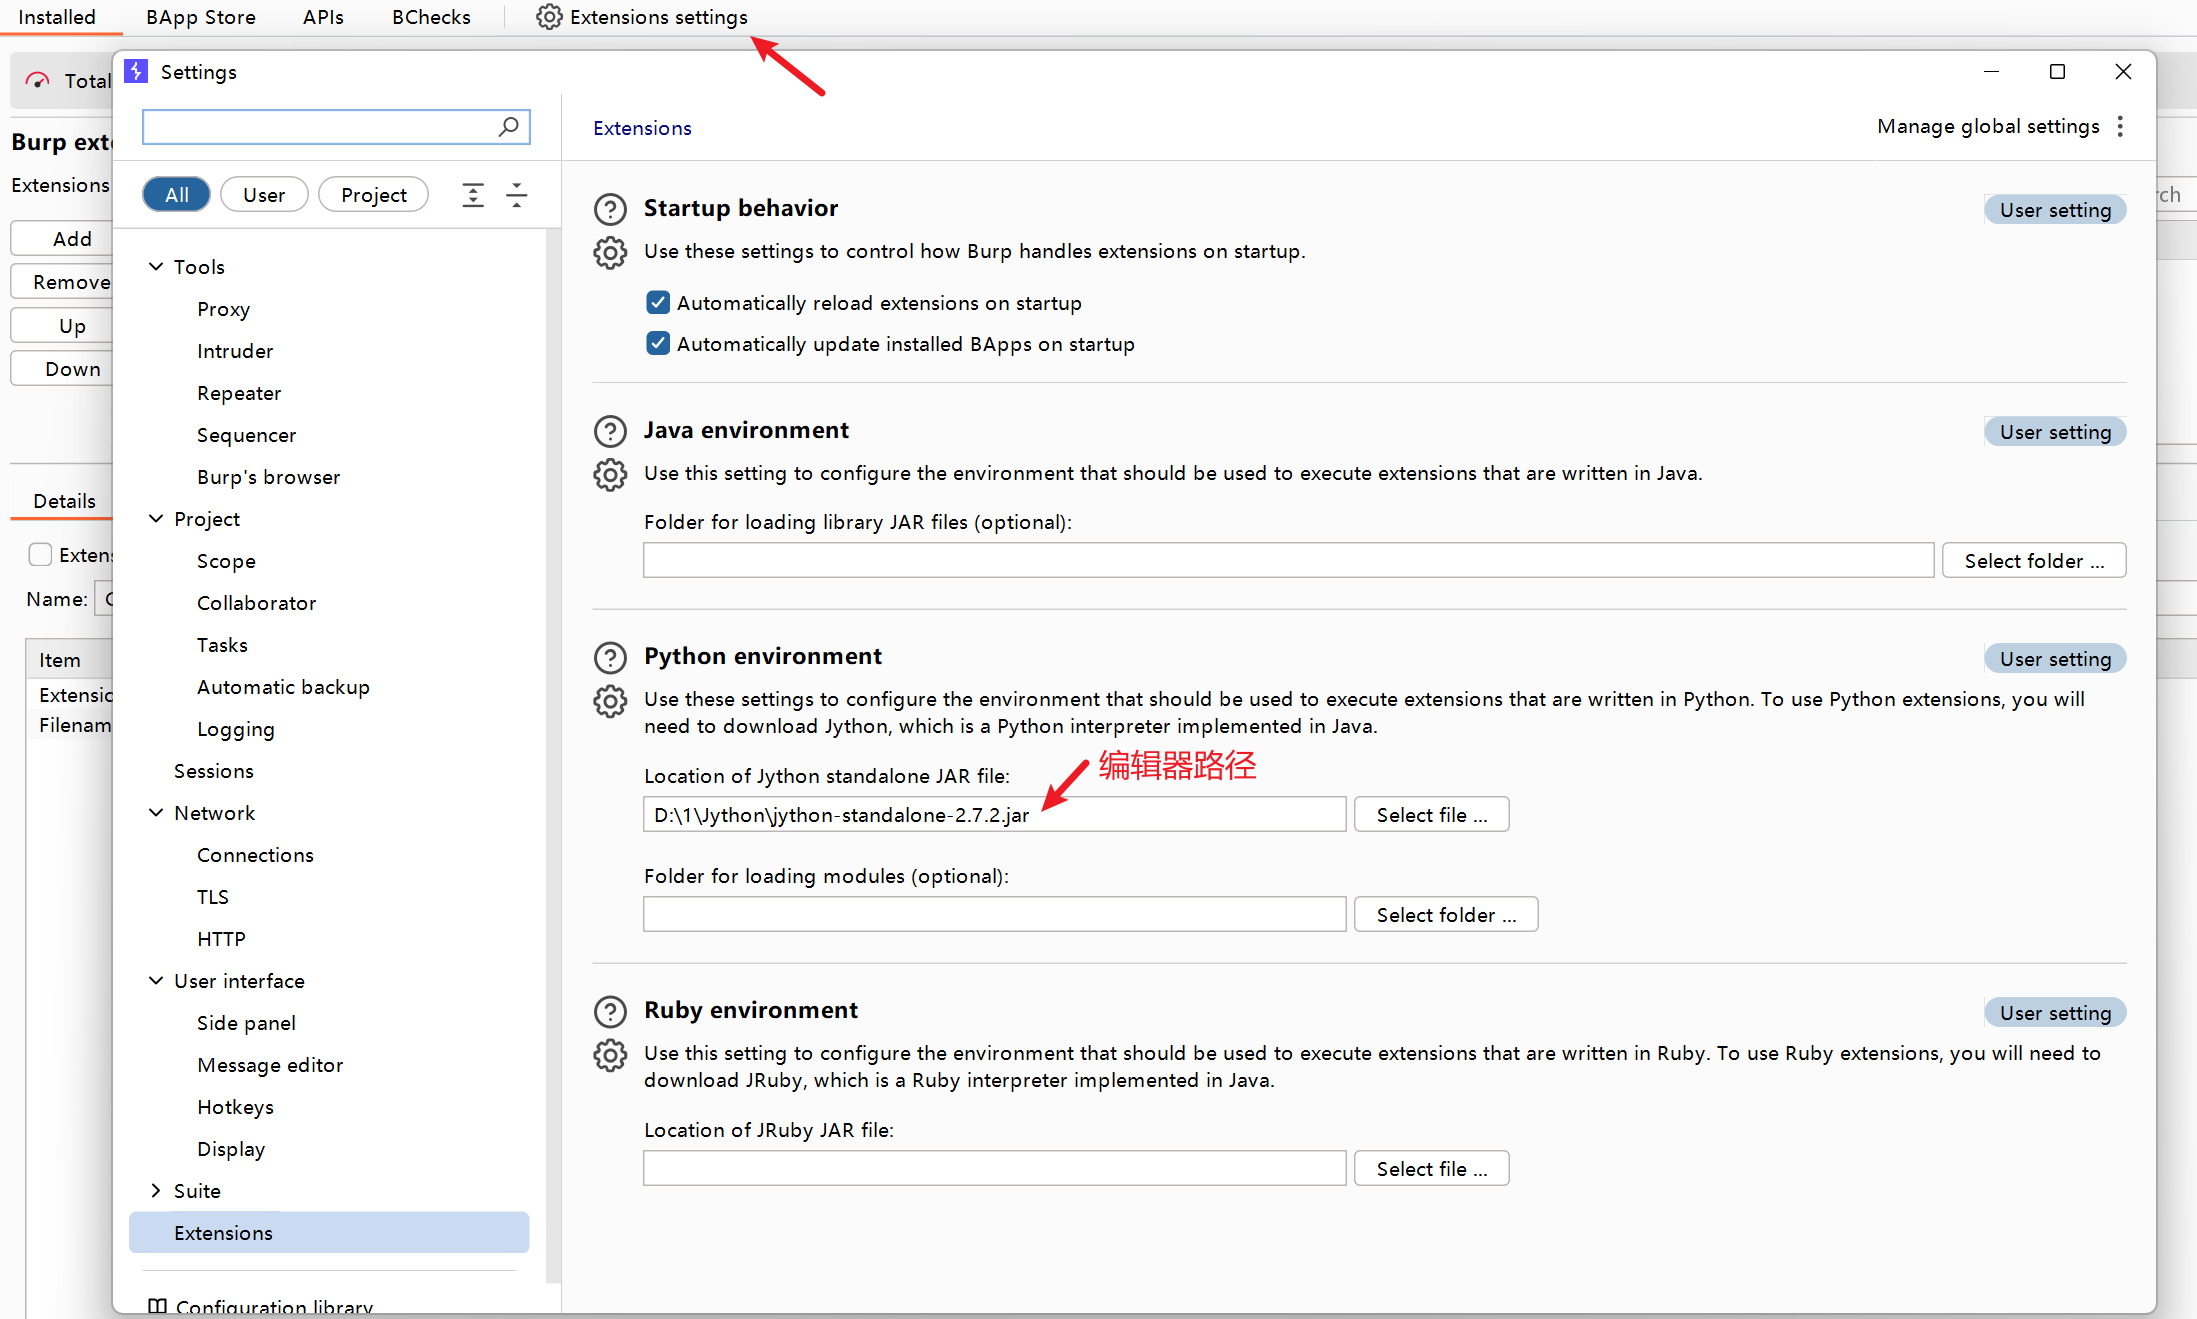Click the Java environment gear icon
Image resolution: width=2197 pixels, height=1319 pixels.
pos(610,474)
